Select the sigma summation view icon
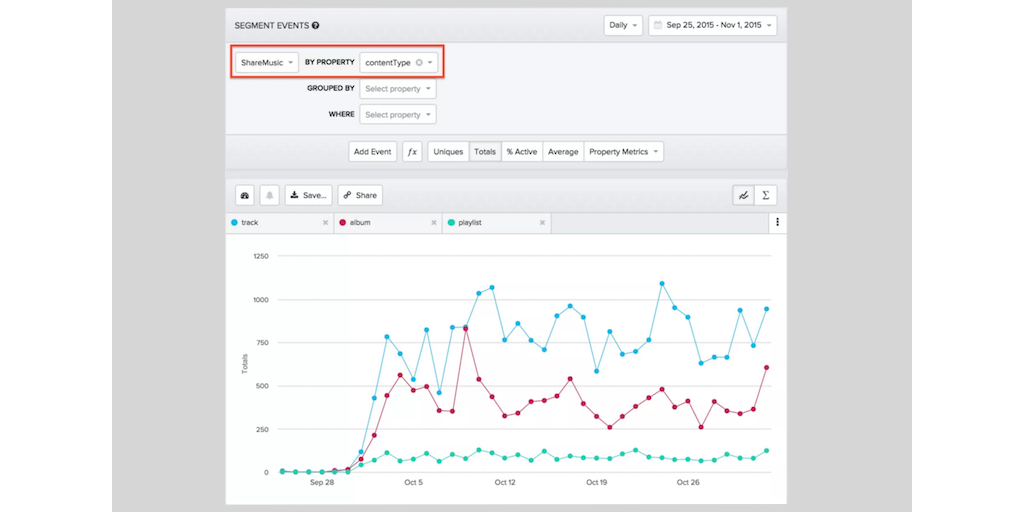 coord(766,196)
